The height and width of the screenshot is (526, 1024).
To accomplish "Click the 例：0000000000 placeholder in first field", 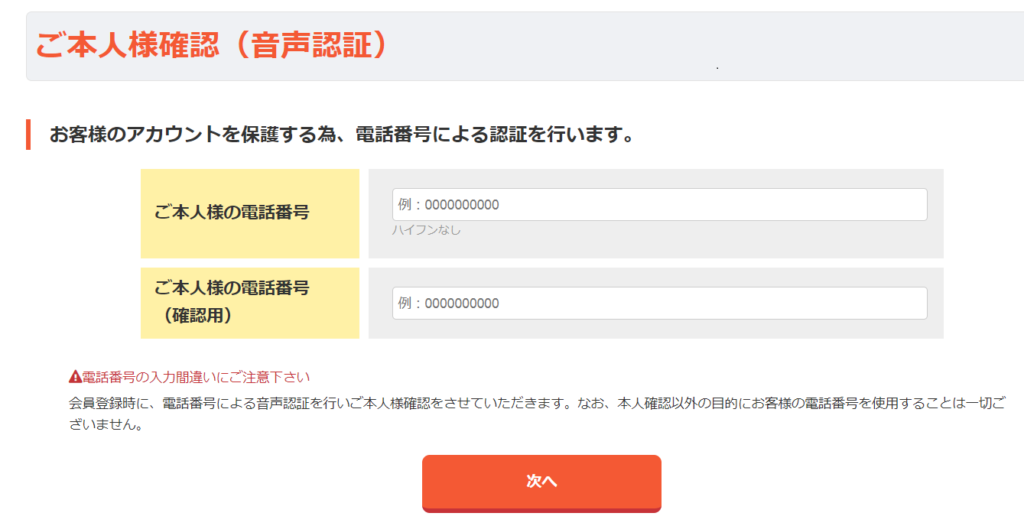I will (x=449, y=205).
